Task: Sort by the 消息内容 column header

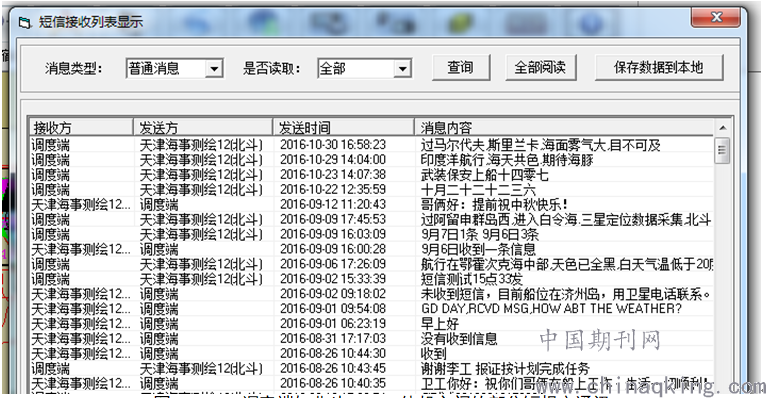Action: point(564,128)
